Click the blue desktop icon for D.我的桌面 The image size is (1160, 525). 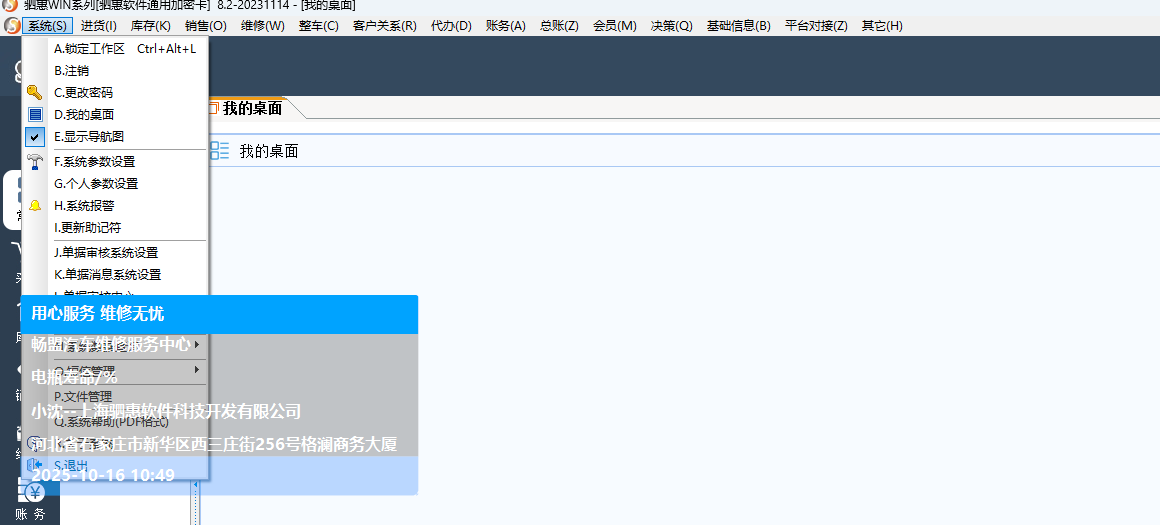click(35, 114)
